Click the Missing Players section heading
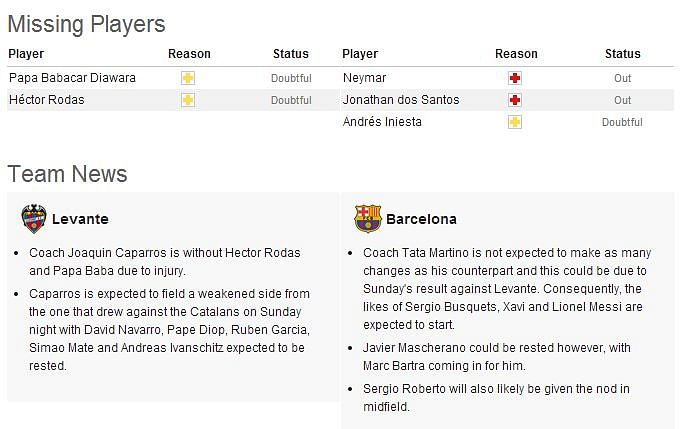The height and width of the screenshot is (429, 684). click(86, 24)
